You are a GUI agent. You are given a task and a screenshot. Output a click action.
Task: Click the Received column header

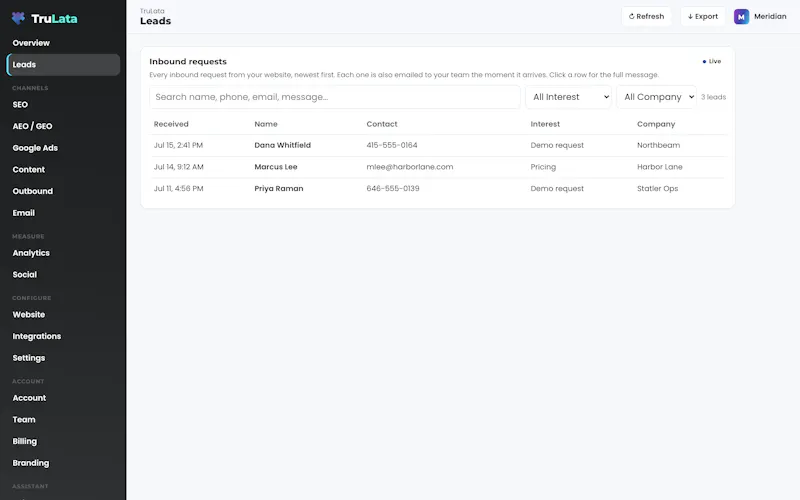(x=171, y=124)
